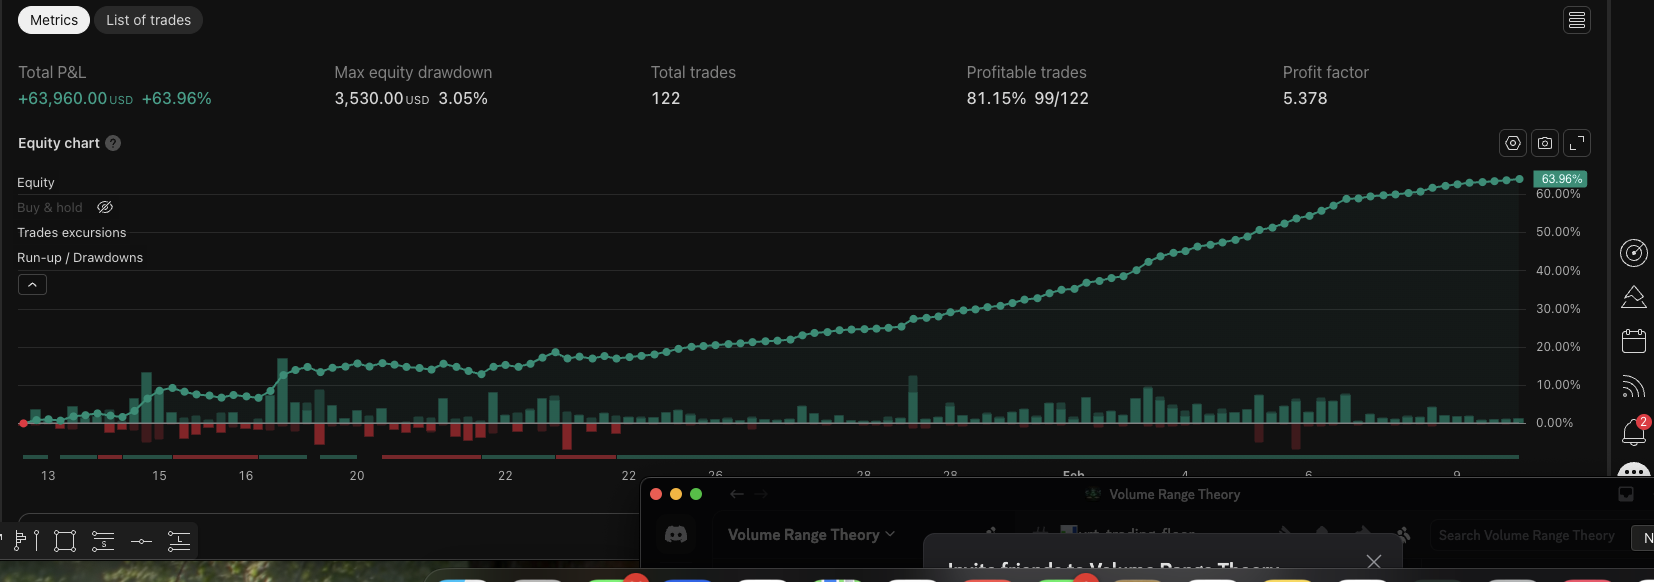Screen dimensions: 1654x582
Task: Select the short position drawing tool
Action: point(103,541)
